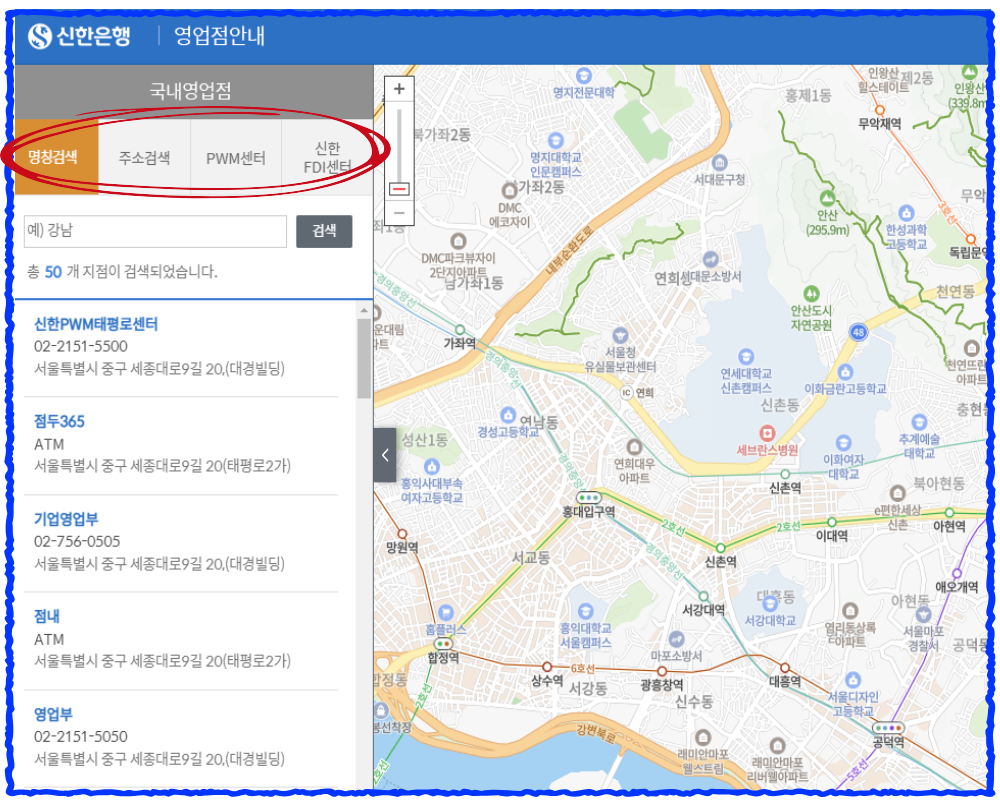Image resolution: width=1000 pixels, height=800 pixels.
Task: Switch to the 주소검색 tab
Action: [x=145, y=157]
